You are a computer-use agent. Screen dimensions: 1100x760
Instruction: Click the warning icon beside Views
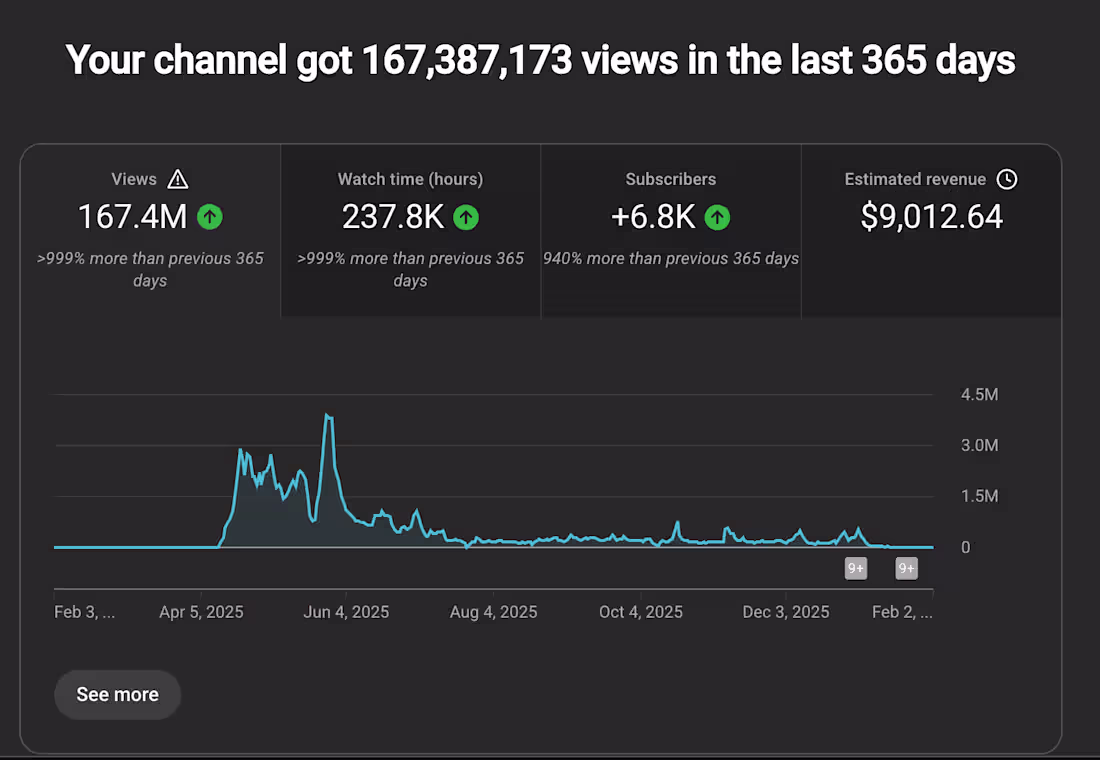point(178,179)
